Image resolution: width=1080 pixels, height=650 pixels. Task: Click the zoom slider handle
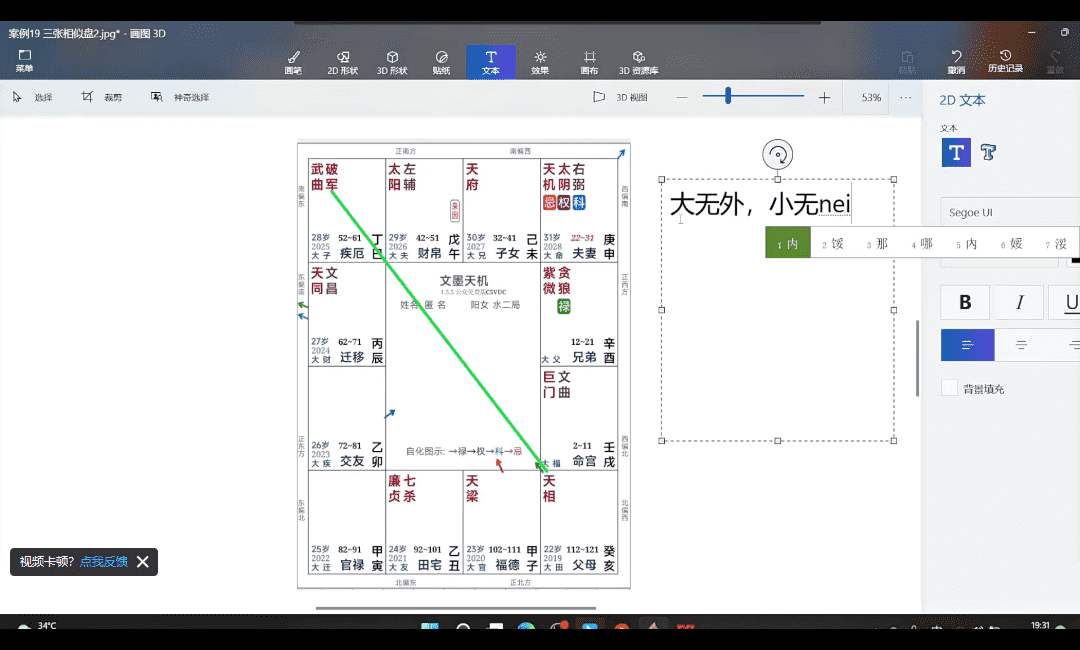(728, 96)
